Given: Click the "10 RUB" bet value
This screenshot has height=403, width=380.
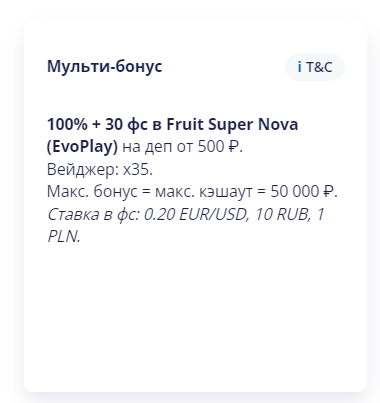Looking at the screenshot, I should point(282,214).
